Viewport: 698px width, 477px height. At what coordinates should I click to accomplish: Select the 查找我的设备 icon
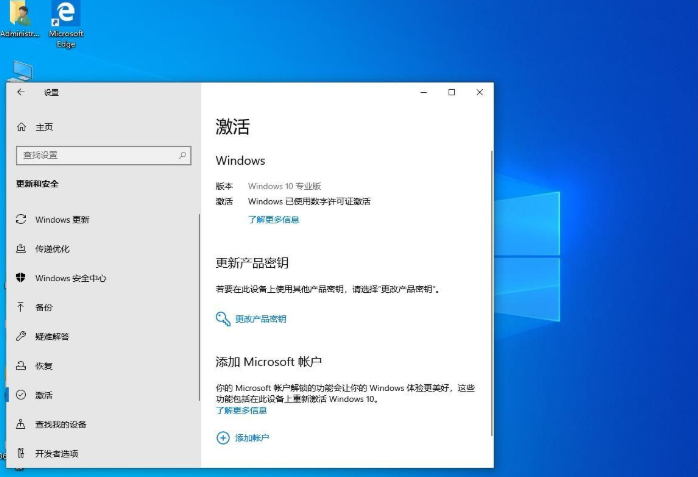[20, 424]
